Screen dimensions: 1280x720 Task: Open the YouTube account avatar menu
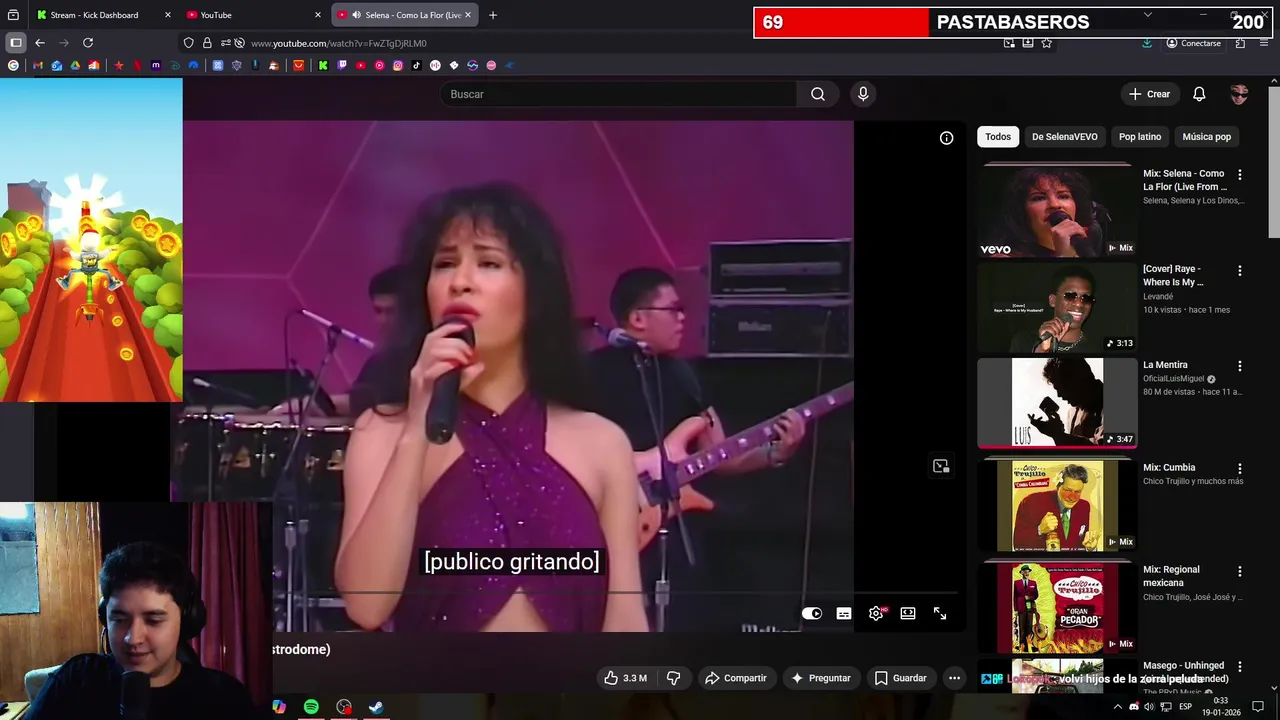(x=1239, y=94)
